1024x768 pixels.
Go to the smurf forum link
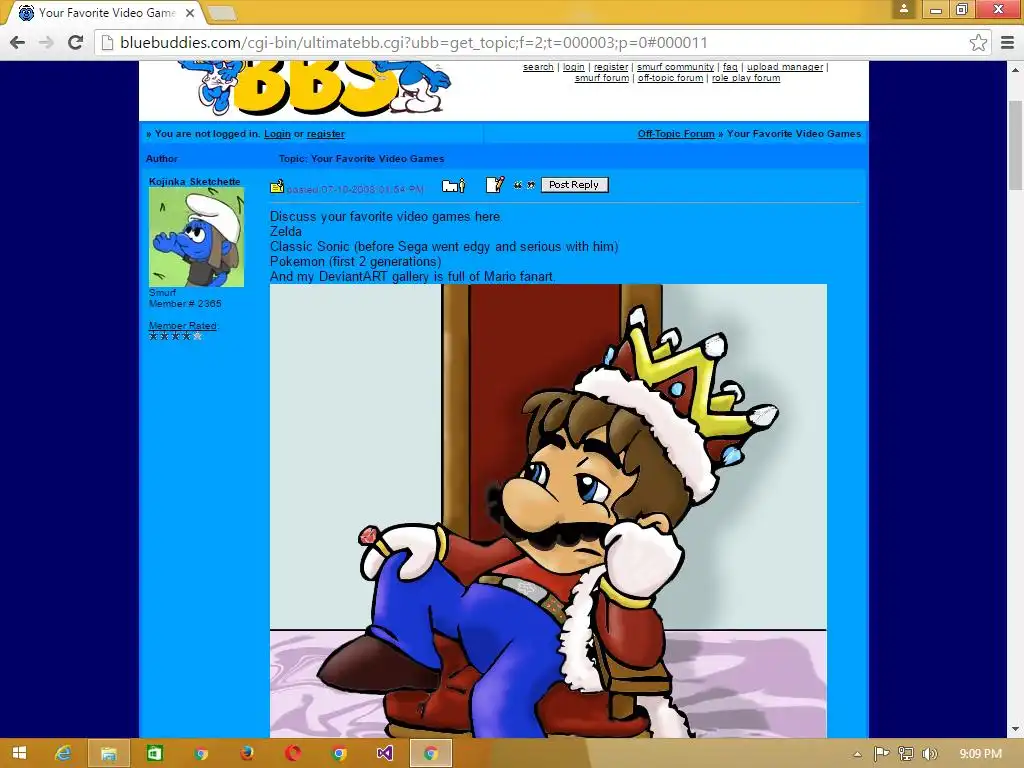[601, 78]
